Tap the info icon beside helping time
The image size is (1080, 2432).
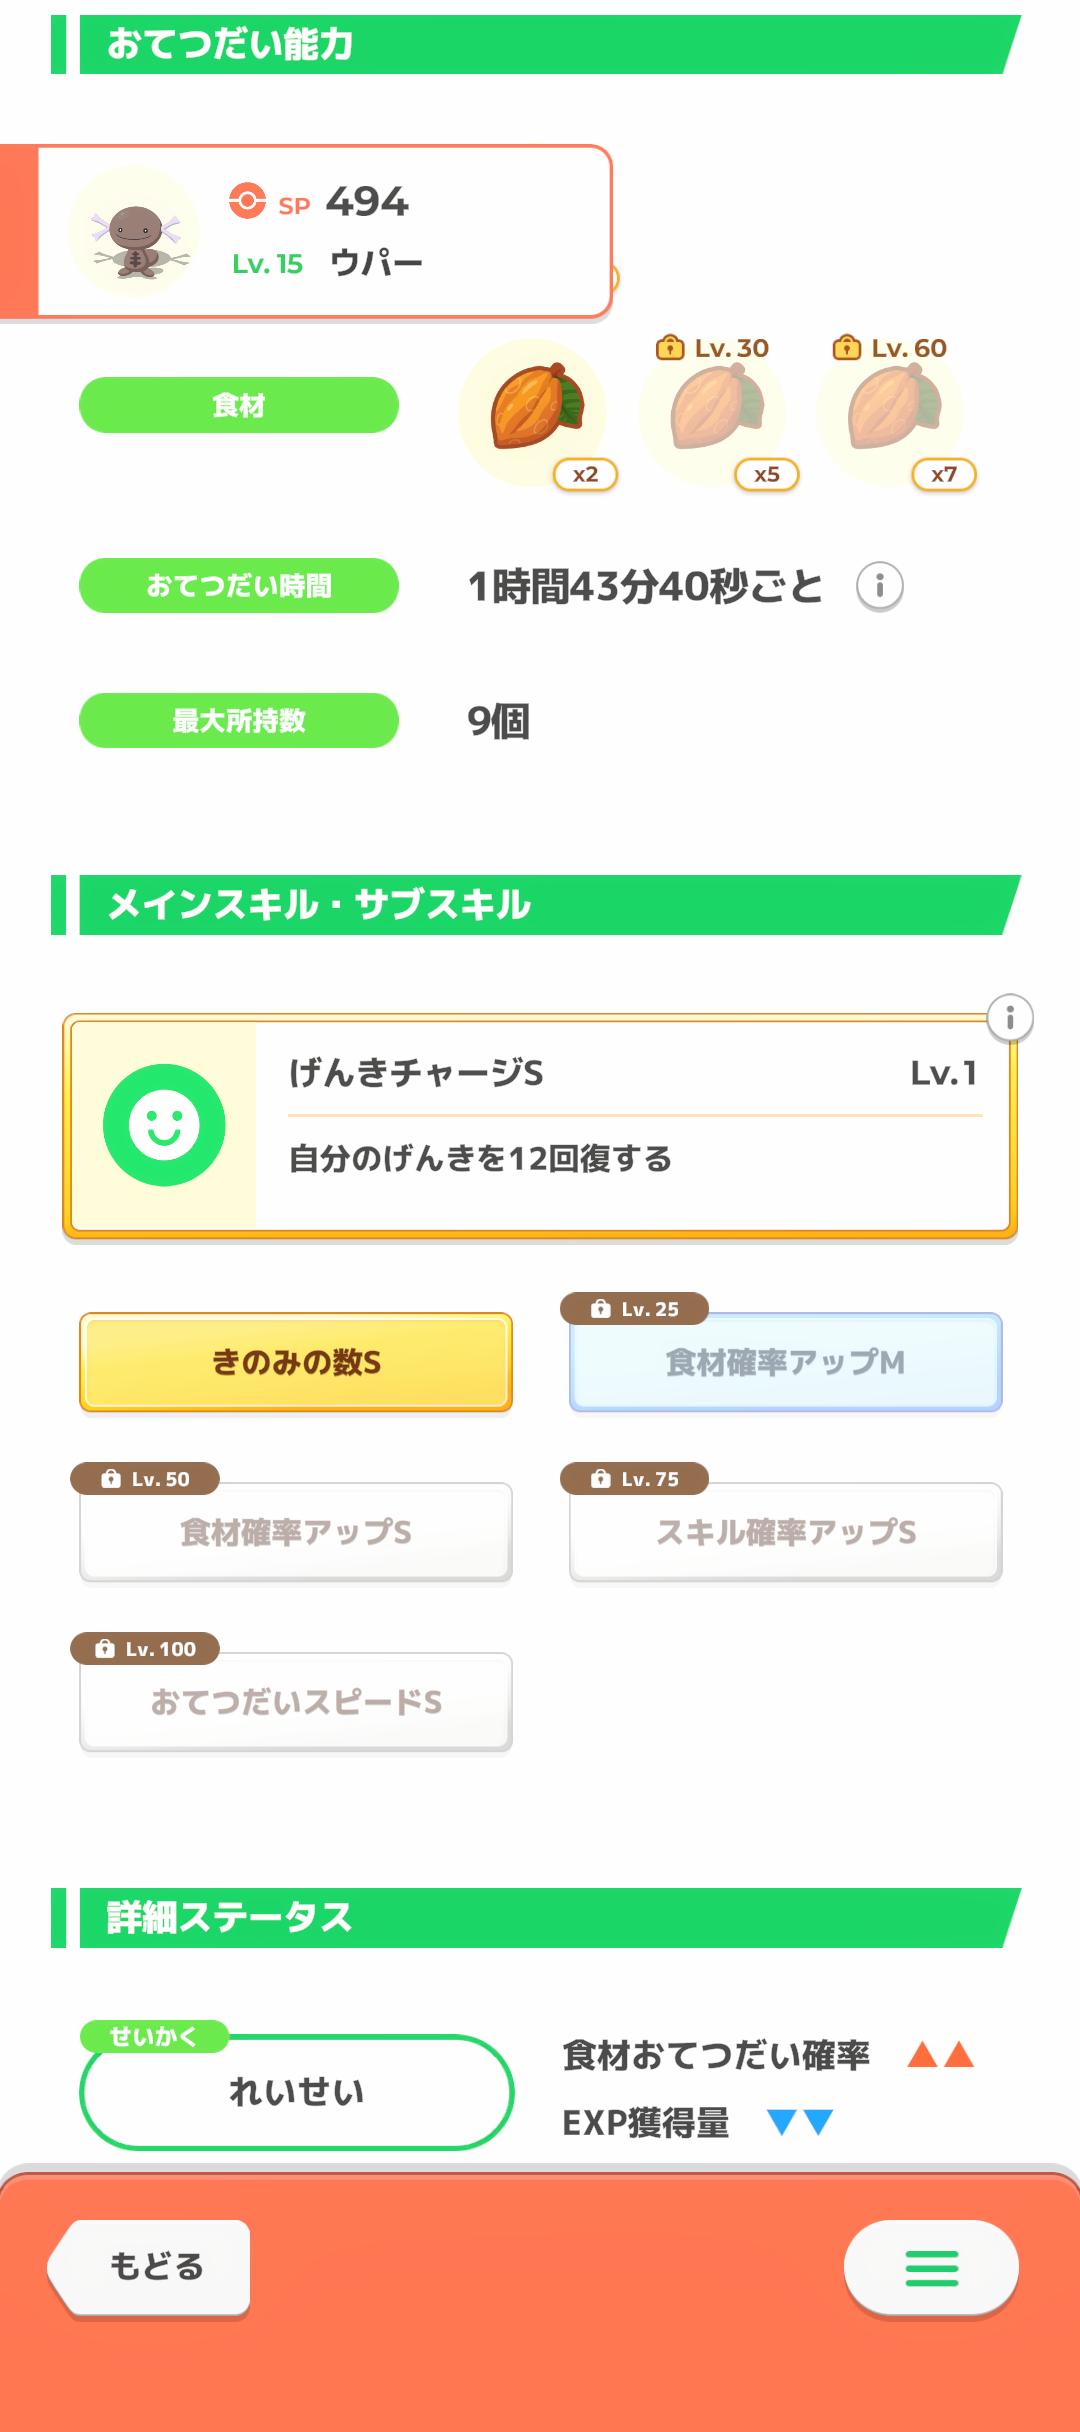[x=879, y=586]
